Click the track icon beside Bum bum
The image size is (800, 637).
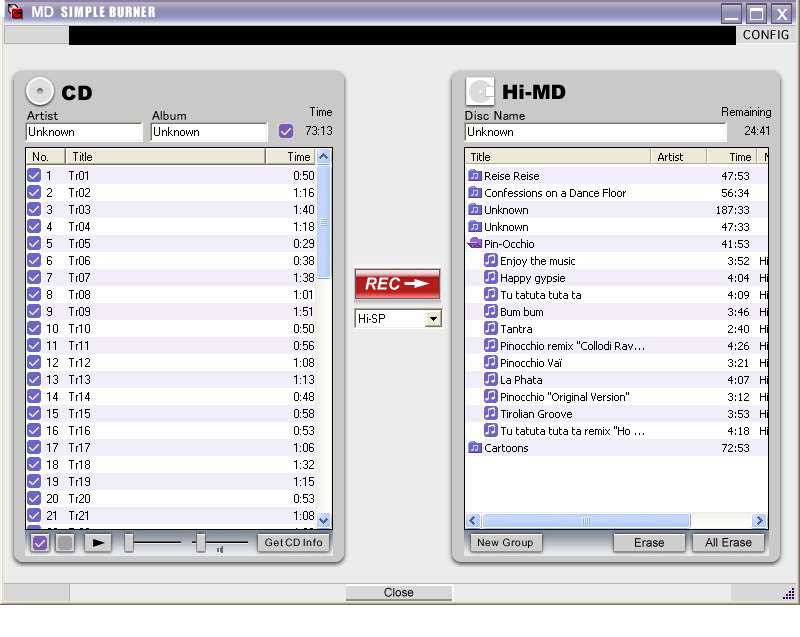click(490, 311)
